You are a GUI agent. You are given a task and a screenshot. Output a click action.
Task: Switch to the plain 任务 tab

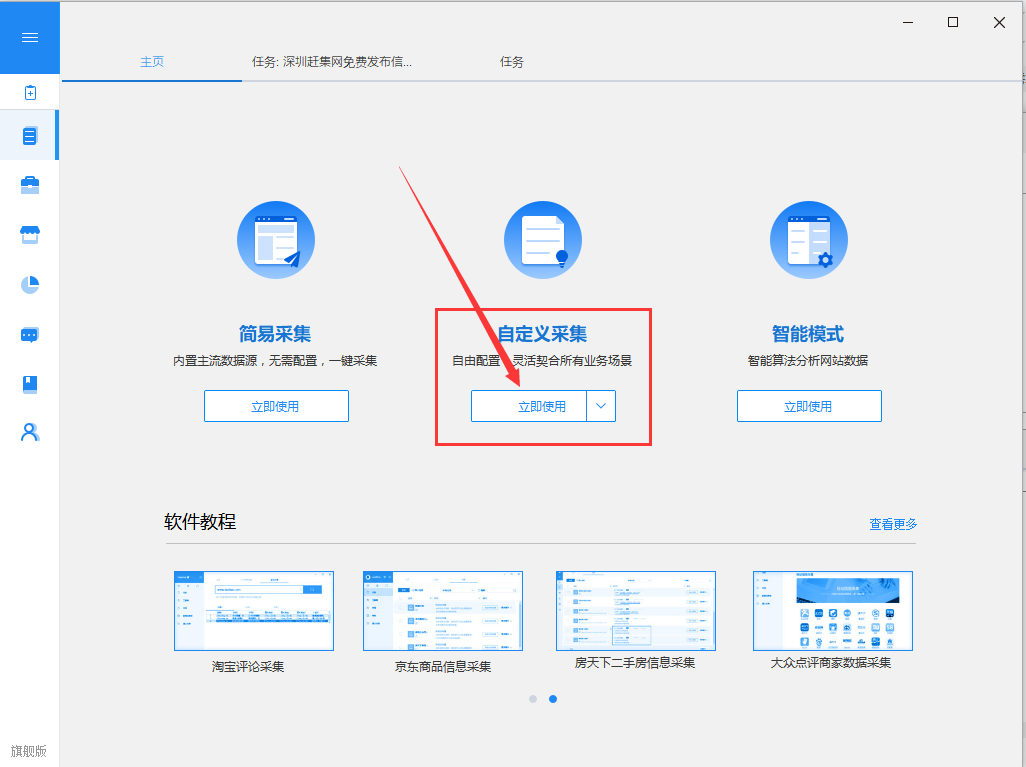pyautogui.click(x=512, y=62)
